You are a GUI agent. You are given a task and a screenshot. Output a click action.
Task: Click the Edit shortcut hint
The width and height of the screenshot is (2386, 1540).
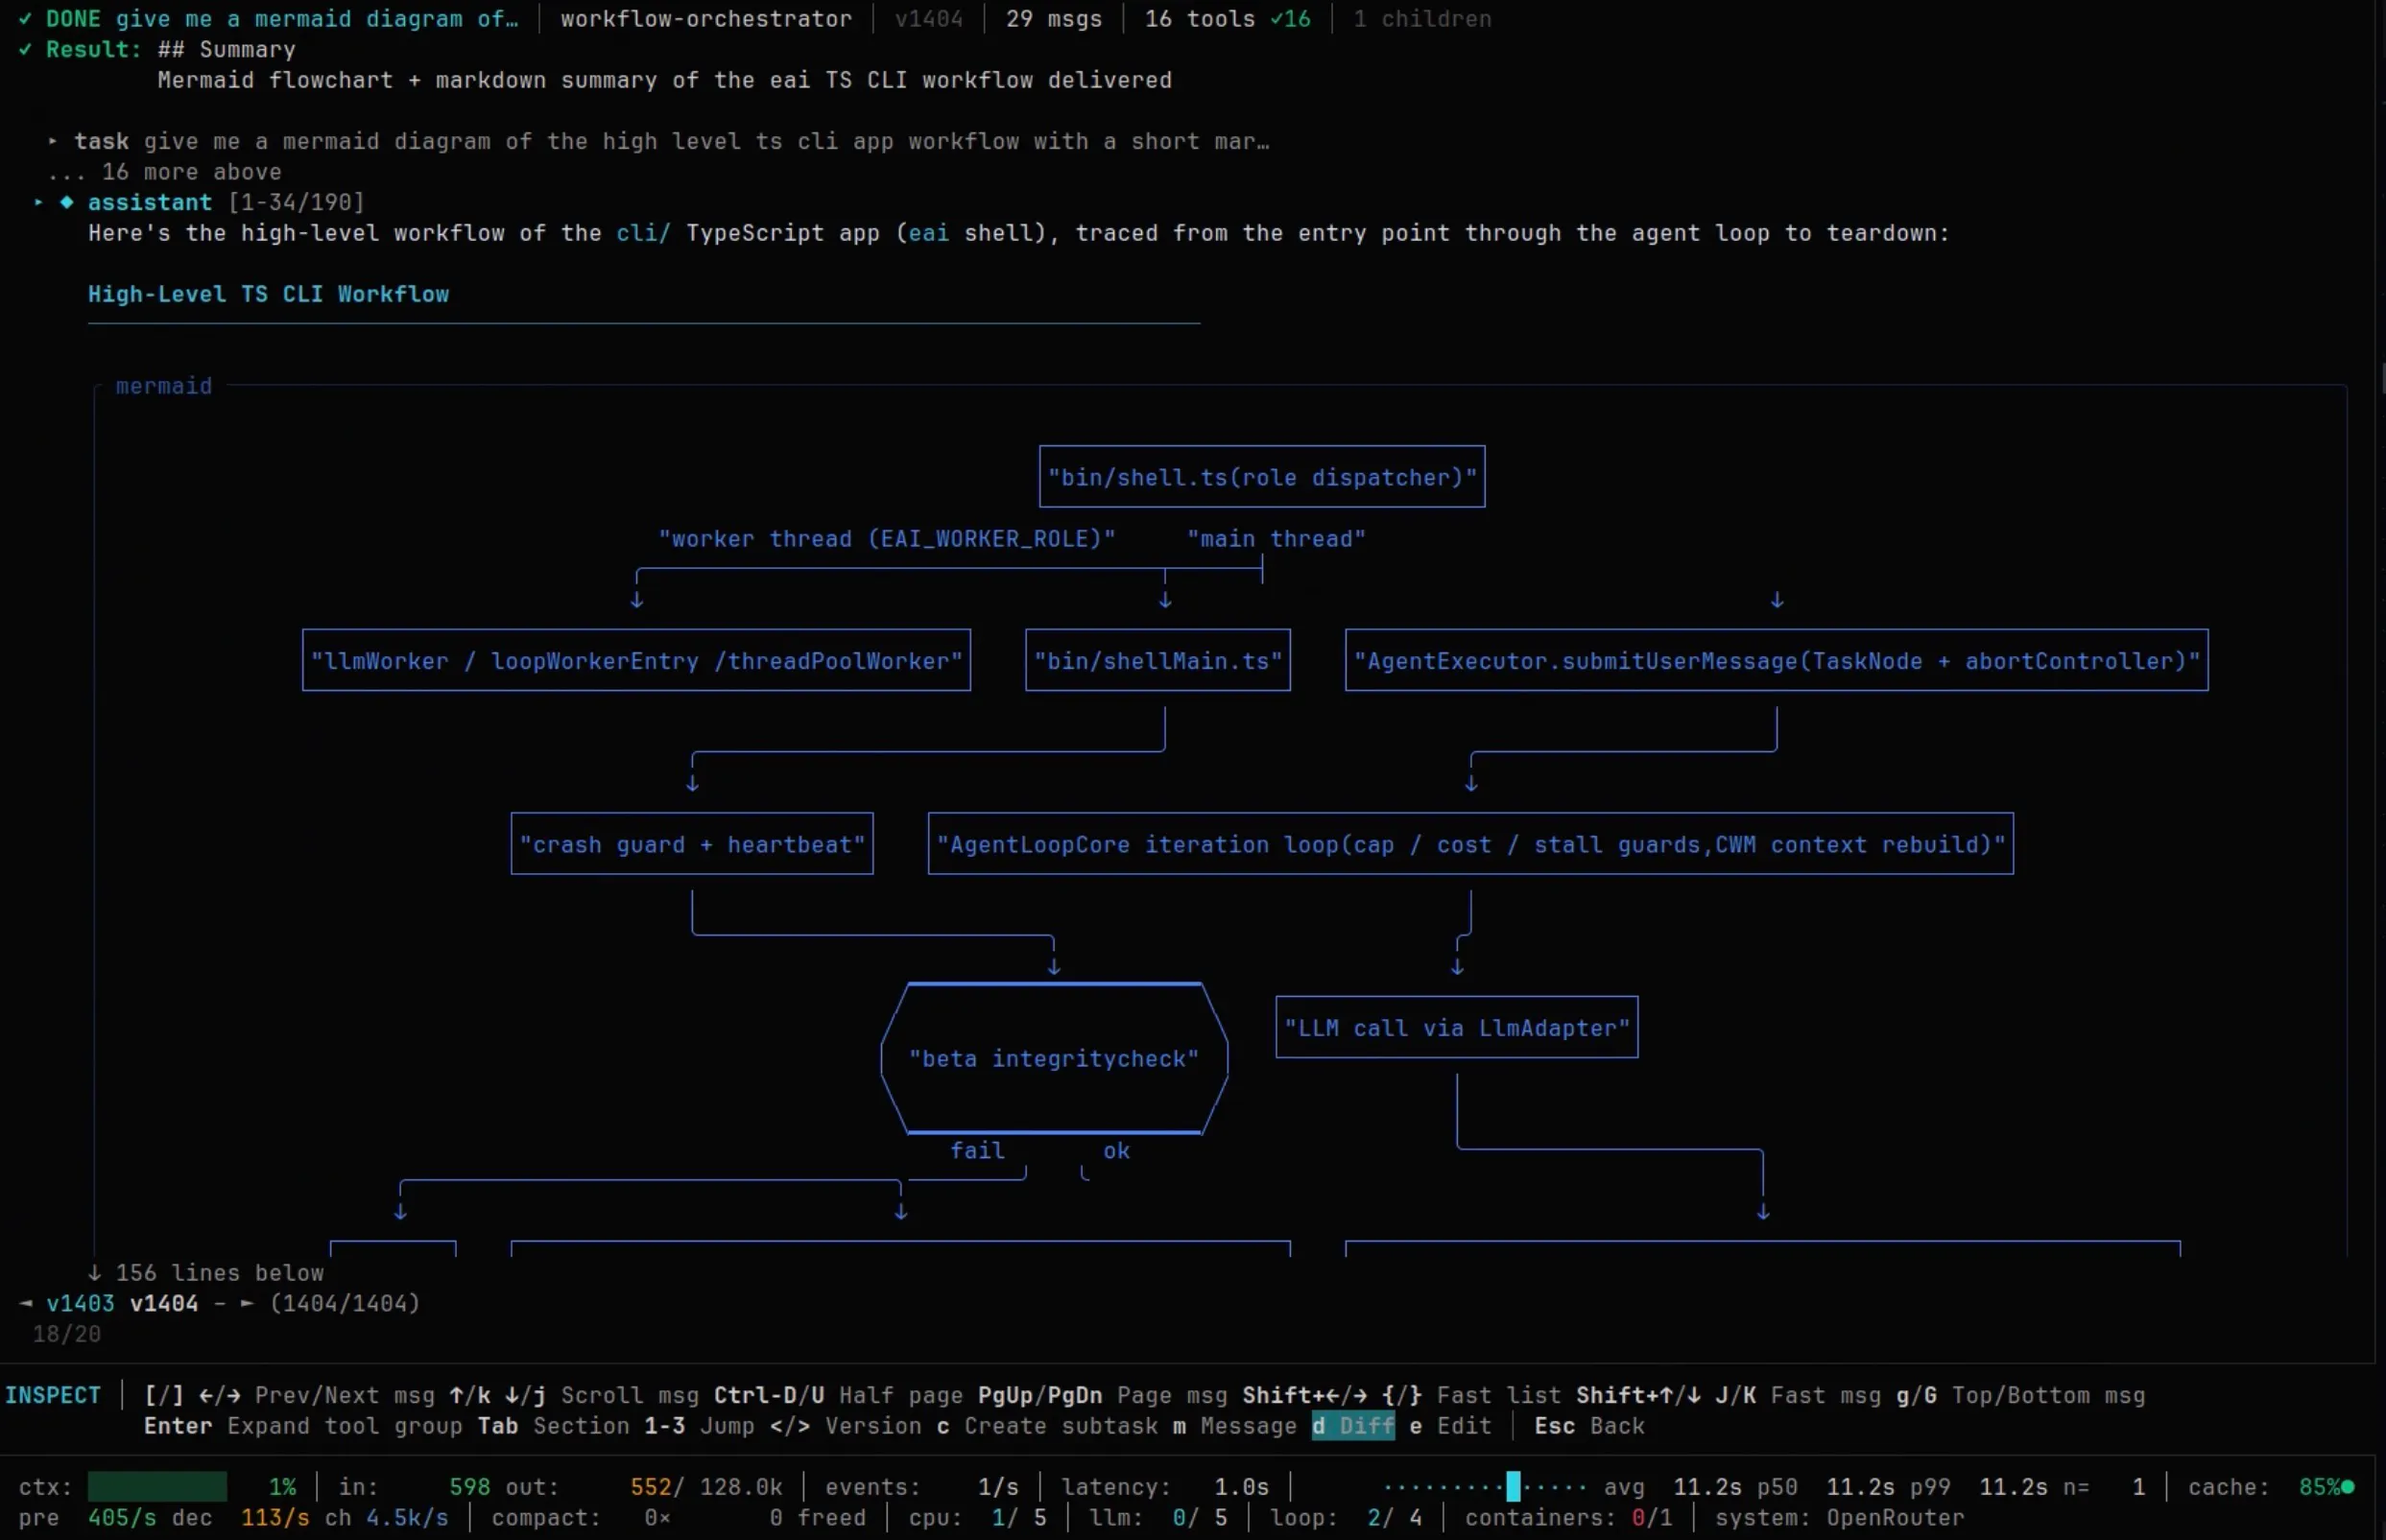[1450, 1426]
